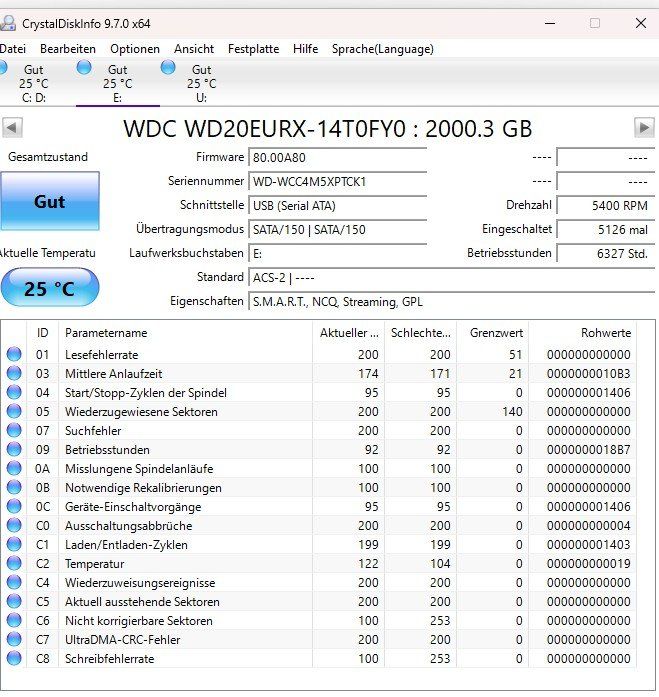Click the Aktueller column header
Image resolution: width=659 pixels, height=697 pixels.
(x=349, y=332)
